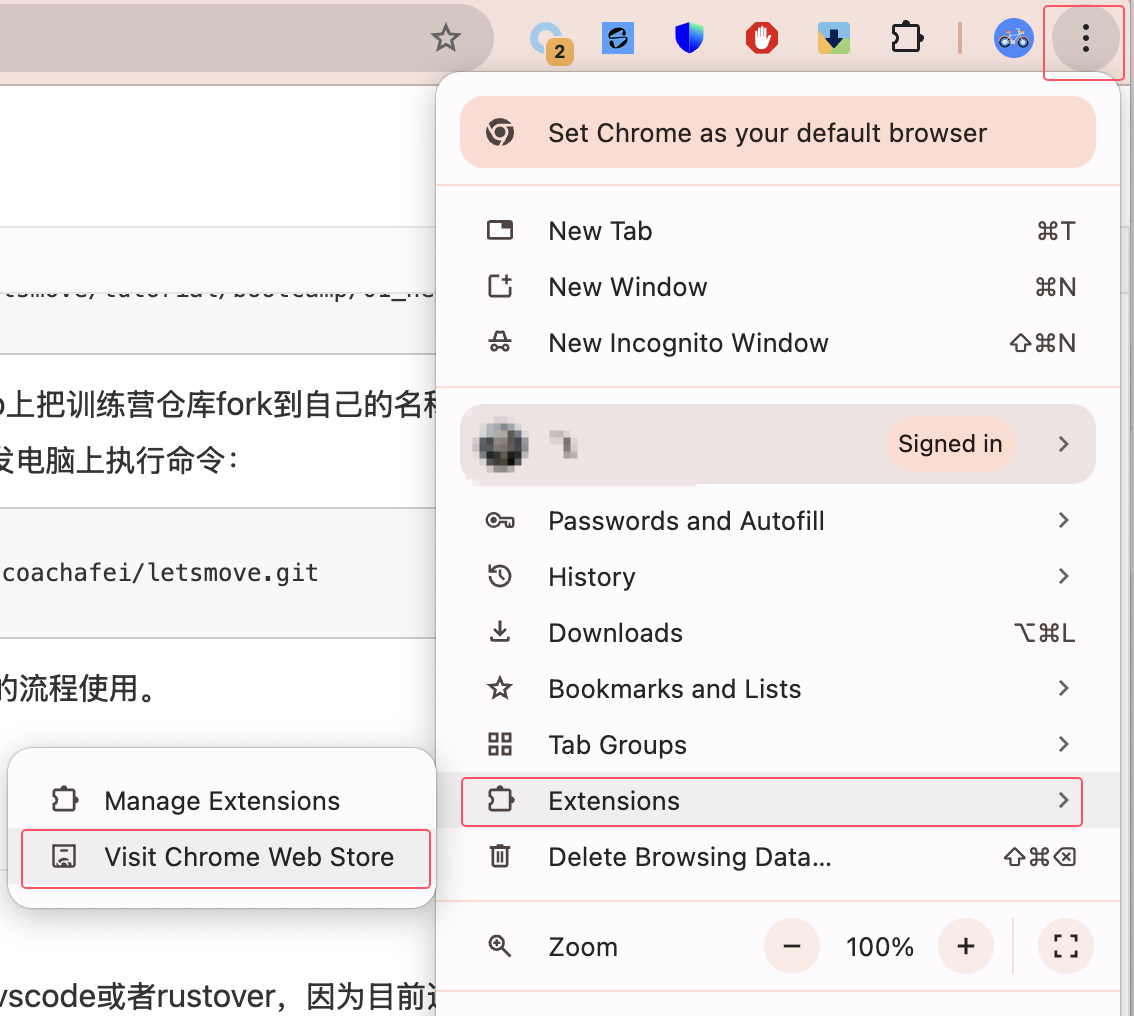Click the History clock icon
Viewport: 1134px width, 1016px height.
[500, 576]
